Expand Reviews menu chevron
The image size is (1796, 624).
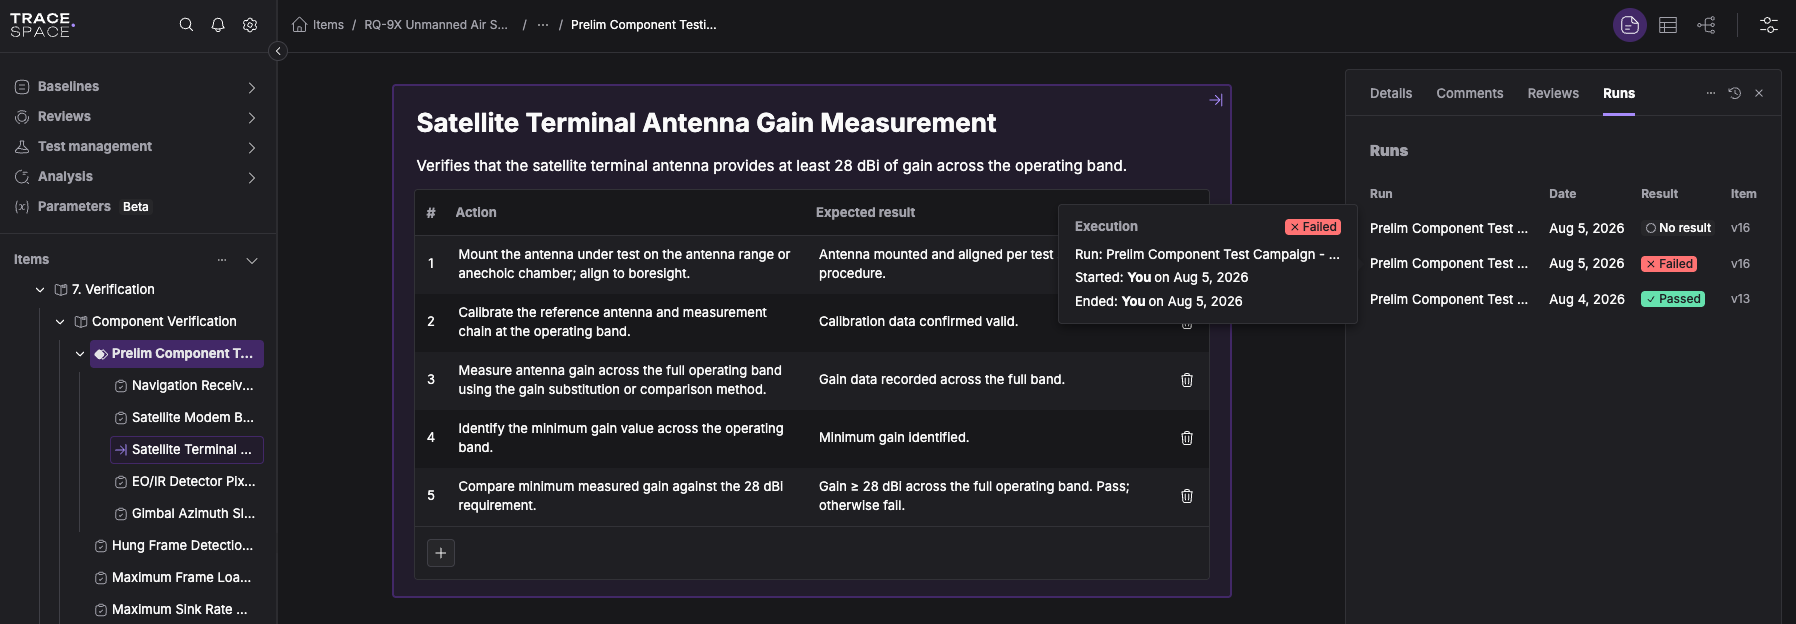[x=252, y=118]
